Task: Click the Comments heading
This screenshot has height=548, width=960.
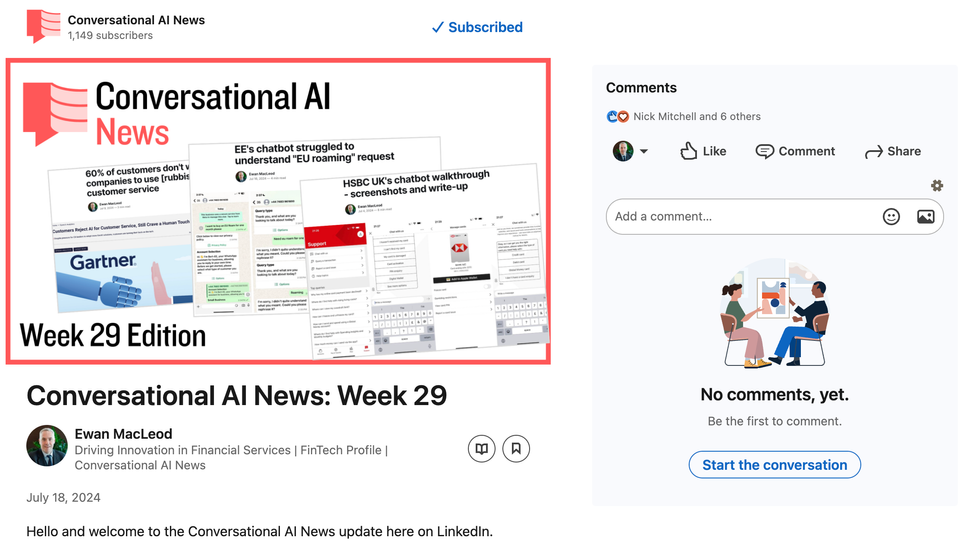Action: pos(641,88)
